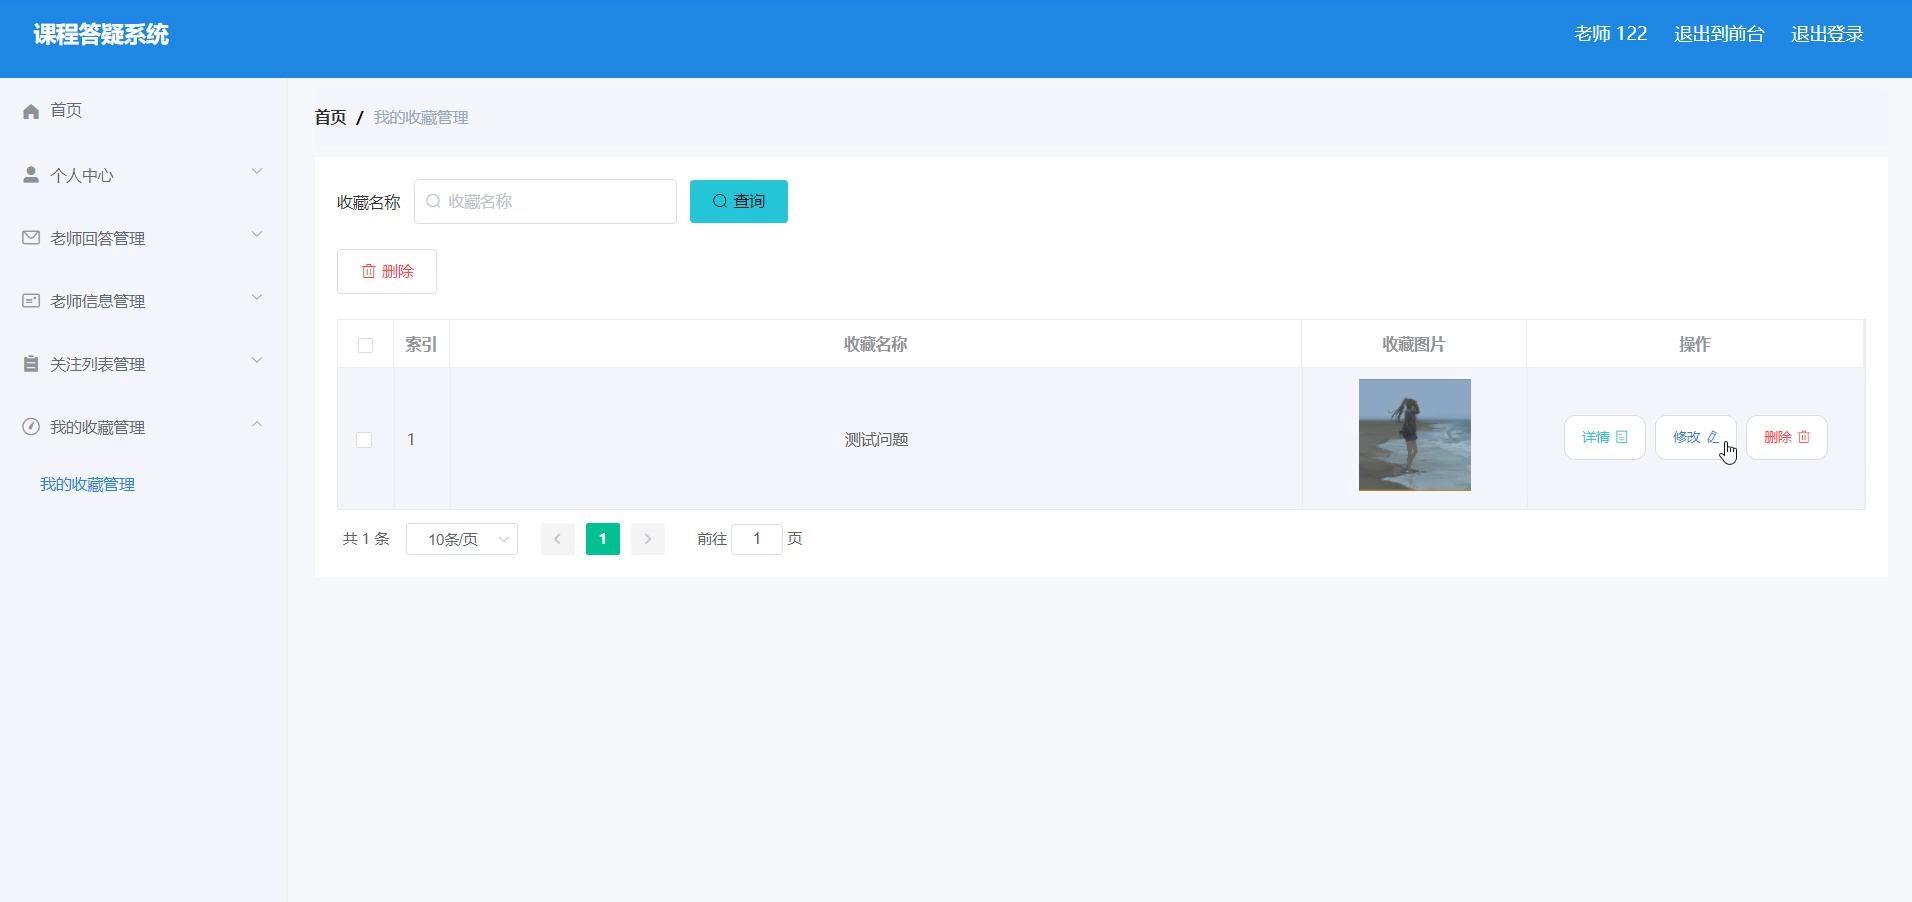Click the envelope icon beside 老师回答管理
Viewport: 1912px width, 902px height.
coord(31,238)
